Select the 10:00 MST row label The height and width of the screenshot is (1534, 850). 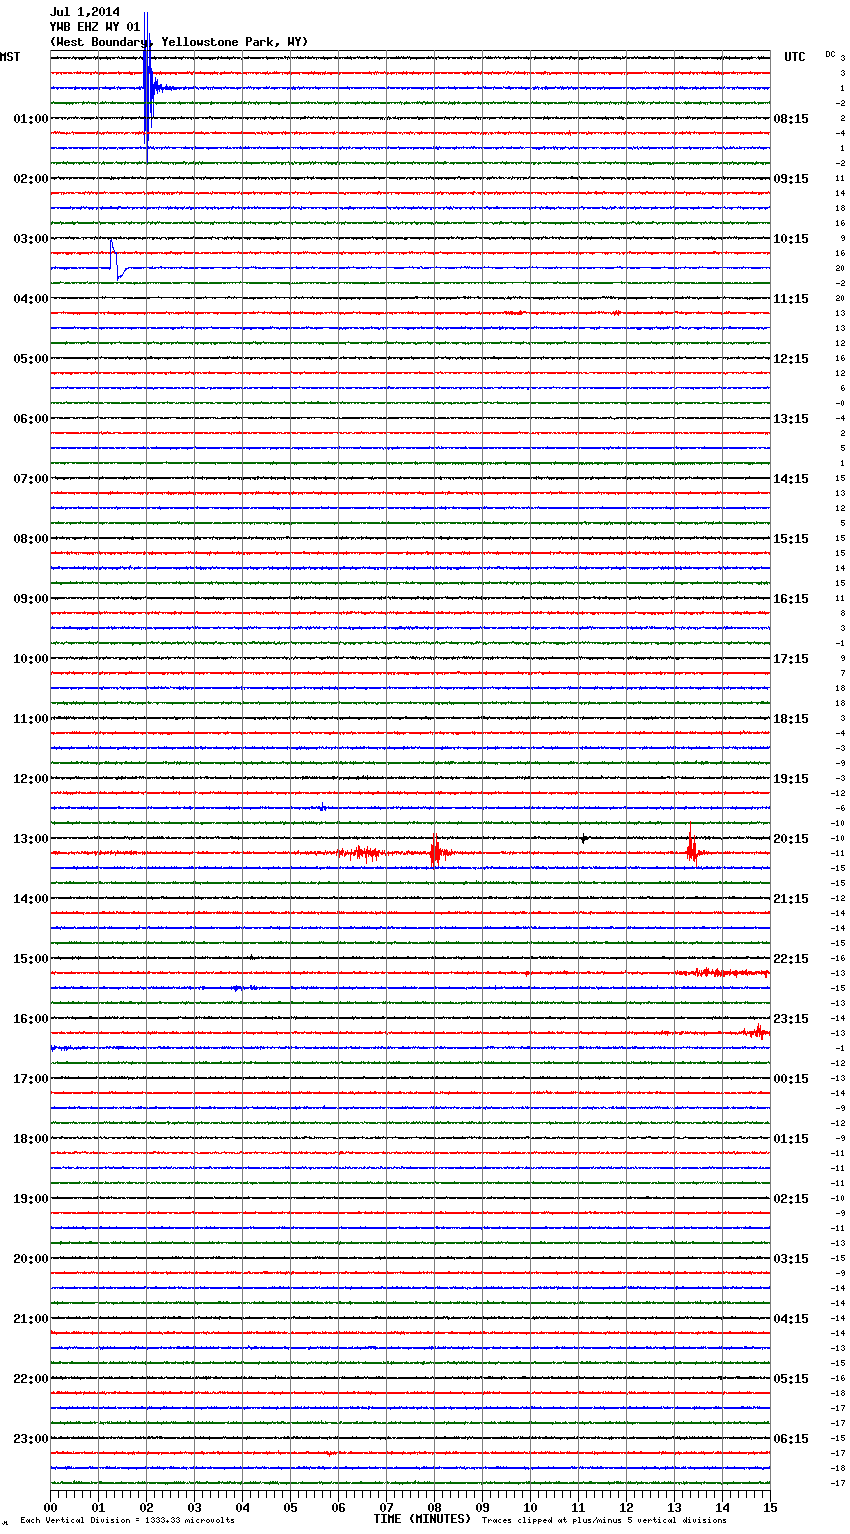pyautogui.click(x=31, y=658)
